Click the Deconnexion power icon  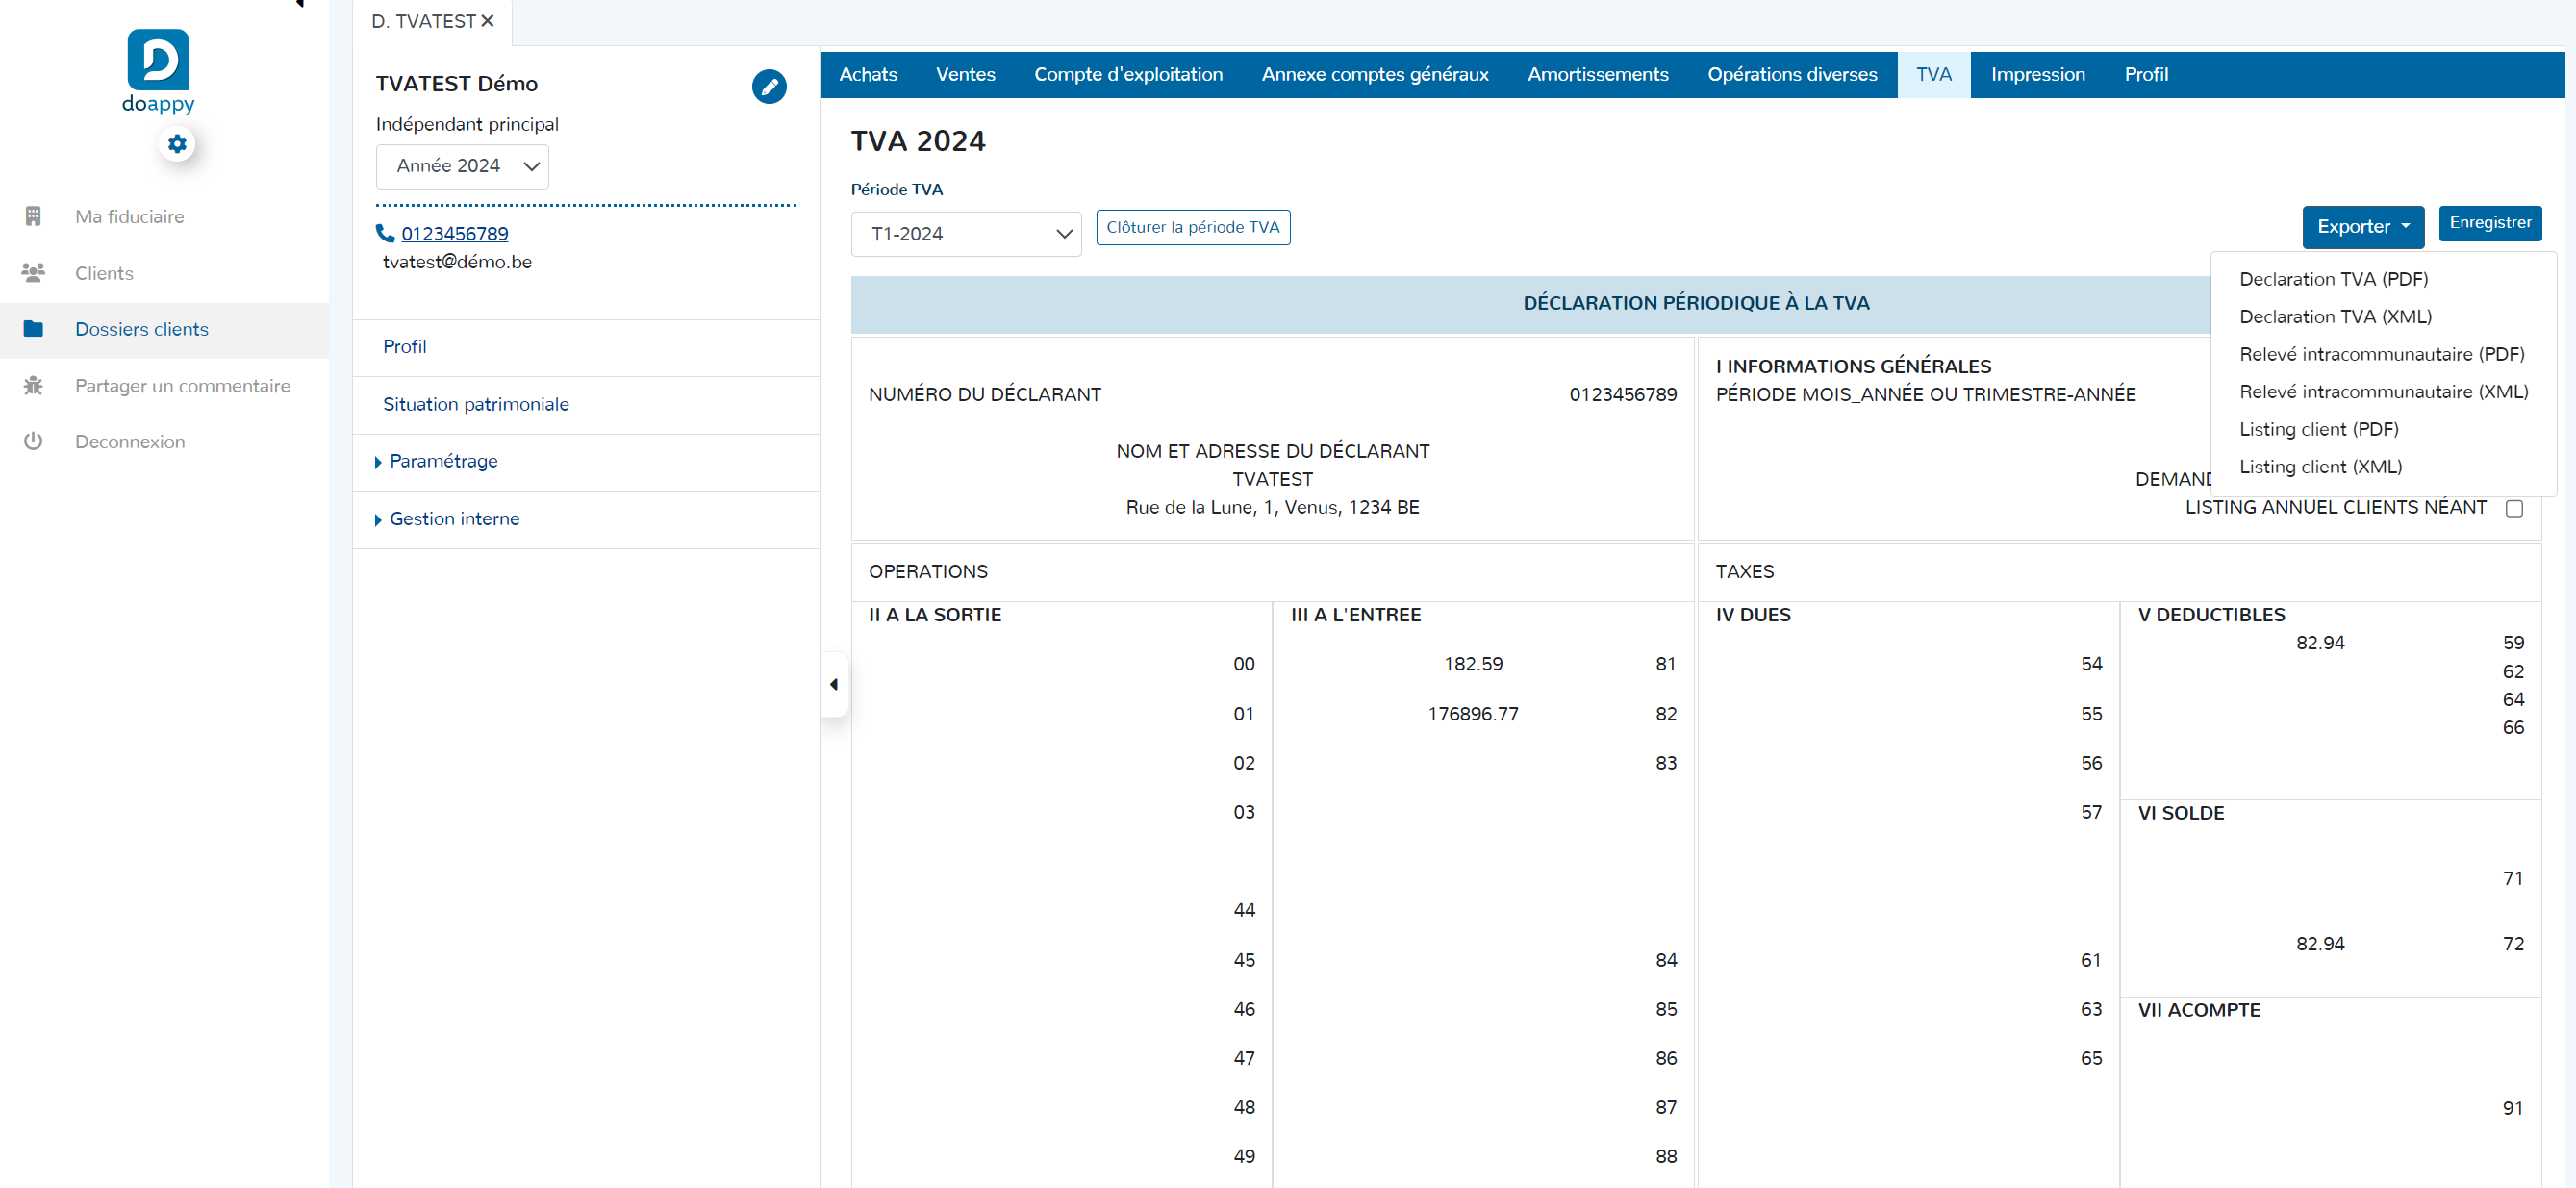(x=33, y=441)
